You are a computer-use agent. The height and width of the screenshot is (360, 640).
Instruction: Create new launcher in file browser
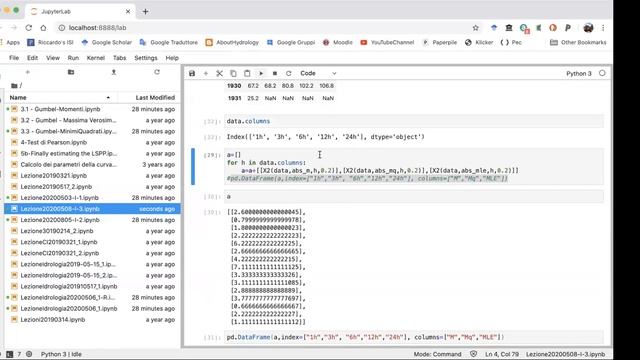(x=27, y=72)
